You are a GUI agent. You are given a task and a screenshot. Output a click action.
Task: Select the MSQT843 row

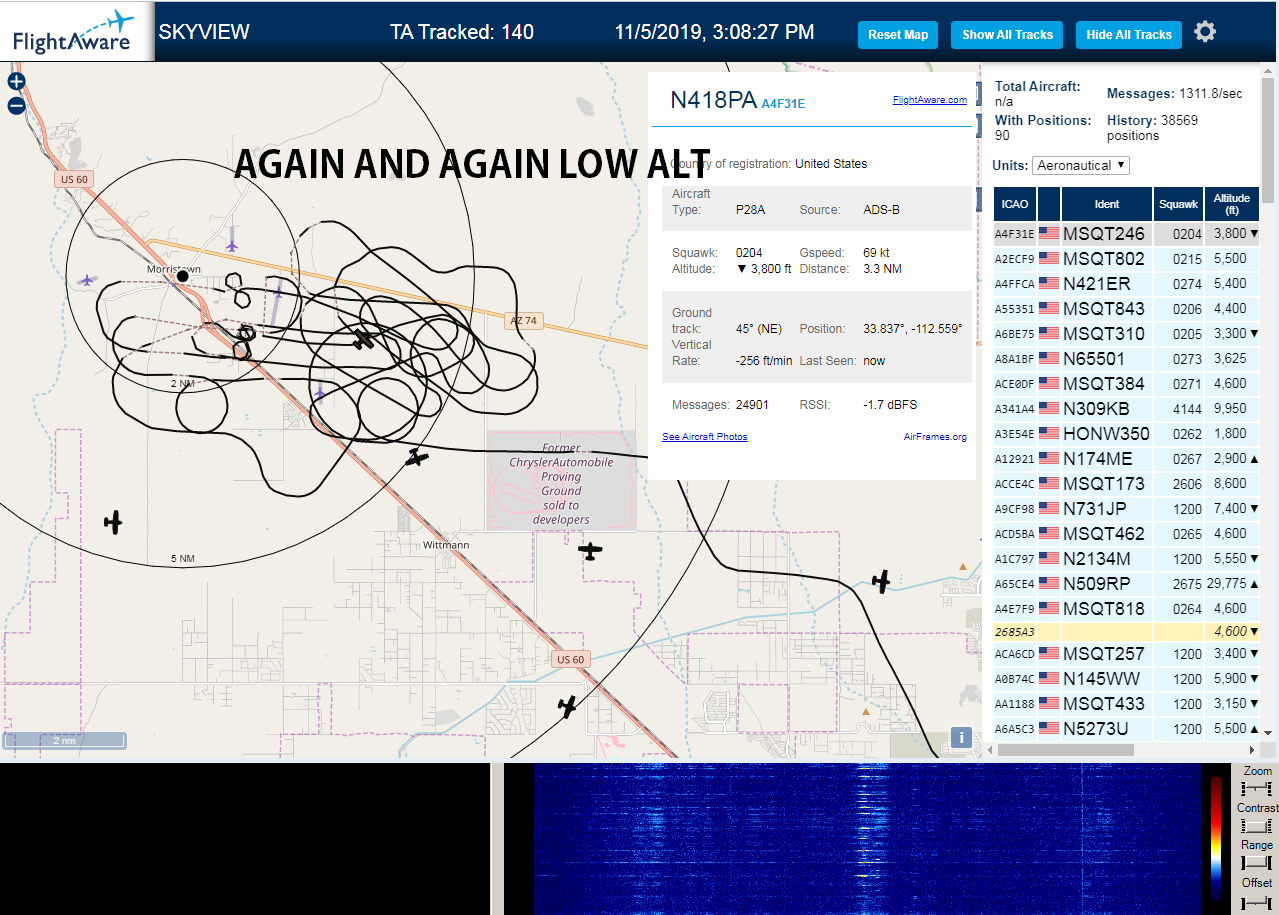click(1127, 309)
